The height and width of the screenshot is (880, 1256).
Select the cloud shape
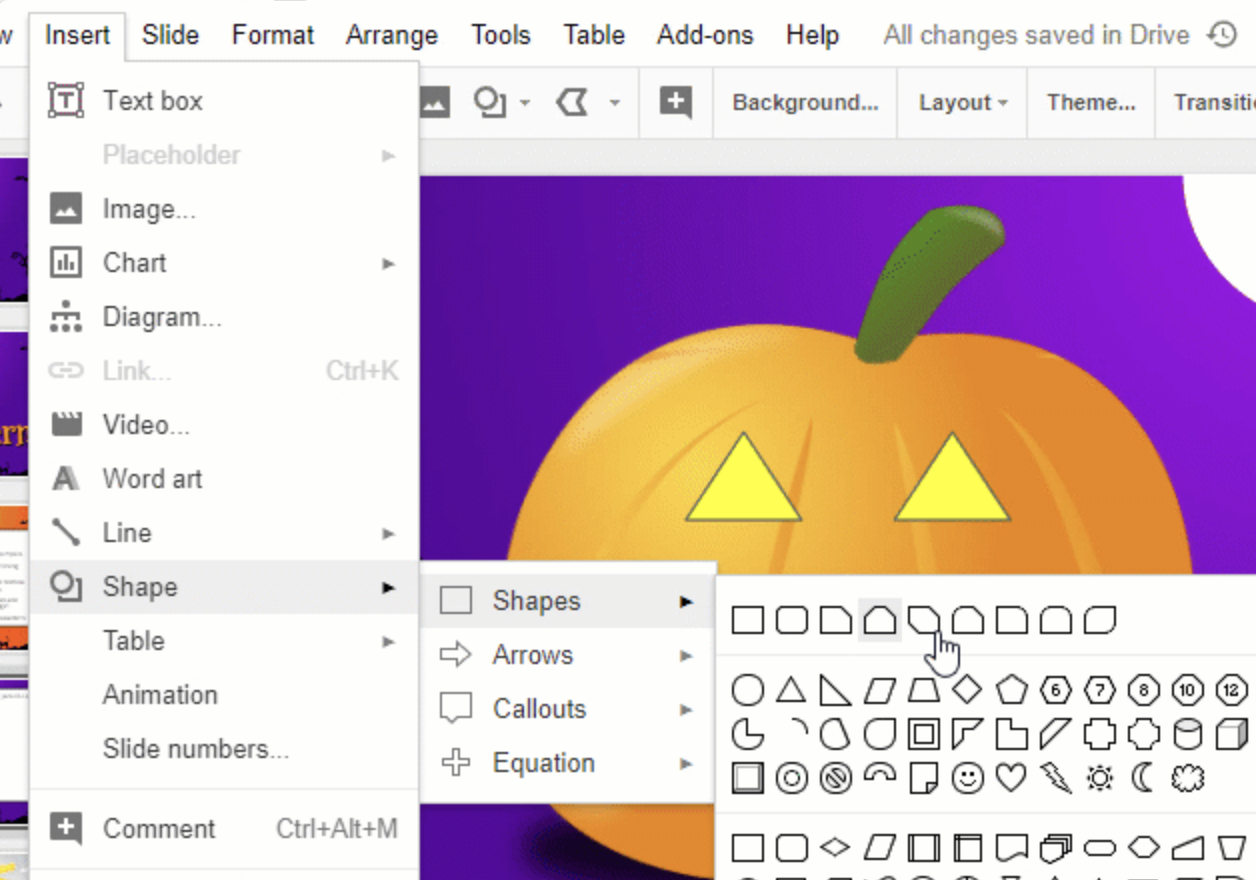click(x=1188, y=778)
